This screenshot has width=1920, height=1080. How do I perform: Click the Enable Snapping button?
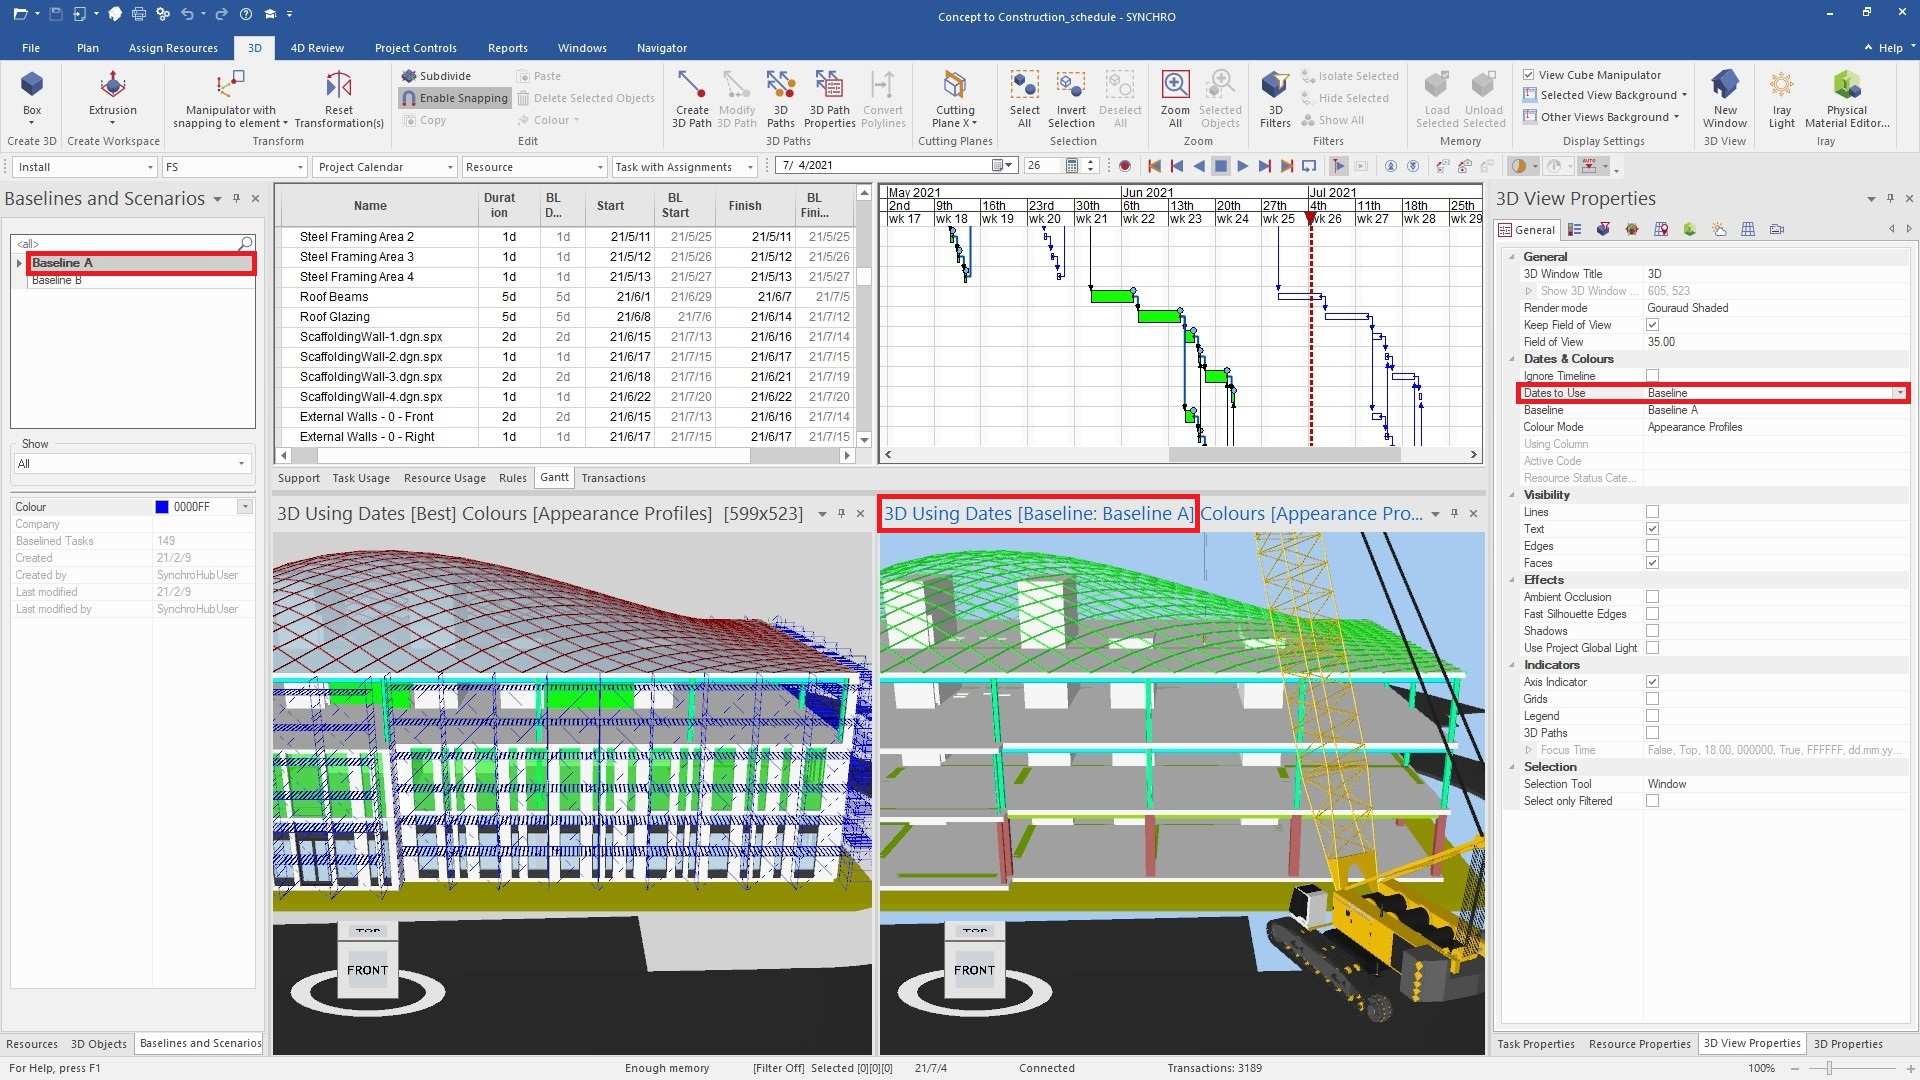click(455, 98)
